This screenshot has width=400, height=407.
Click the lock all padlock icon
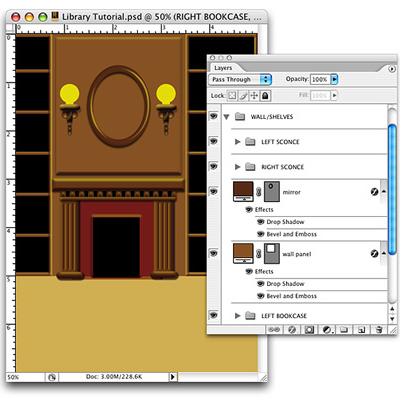click(x=265, y=96)
